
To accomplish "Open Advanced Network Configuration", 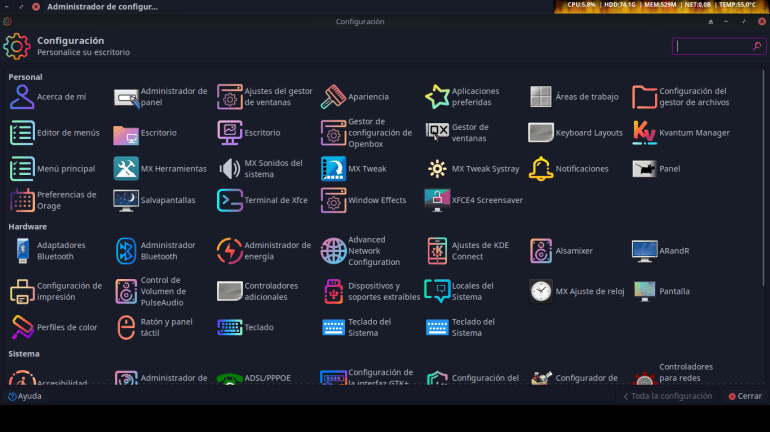I will [333, 250].
